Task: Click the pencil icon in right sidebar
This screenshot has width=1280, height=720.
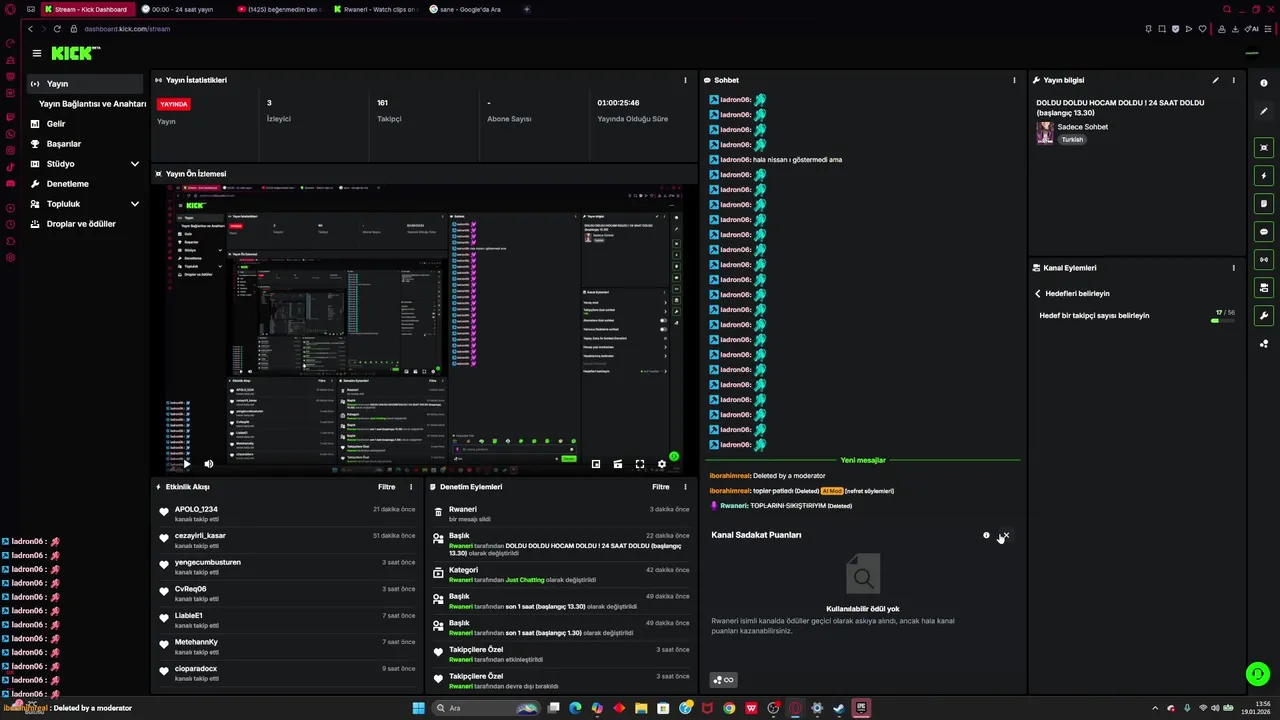Action: pos(1264,111)
